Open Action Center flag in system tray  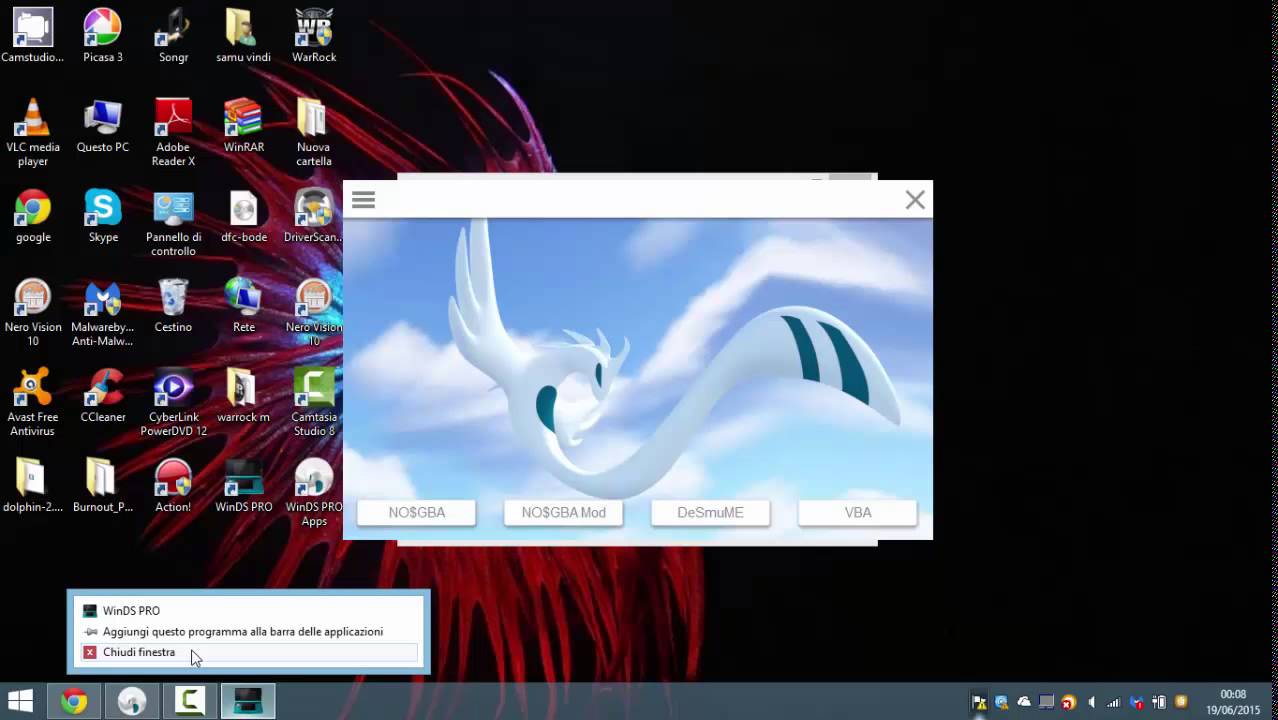(x=979, y=702)
